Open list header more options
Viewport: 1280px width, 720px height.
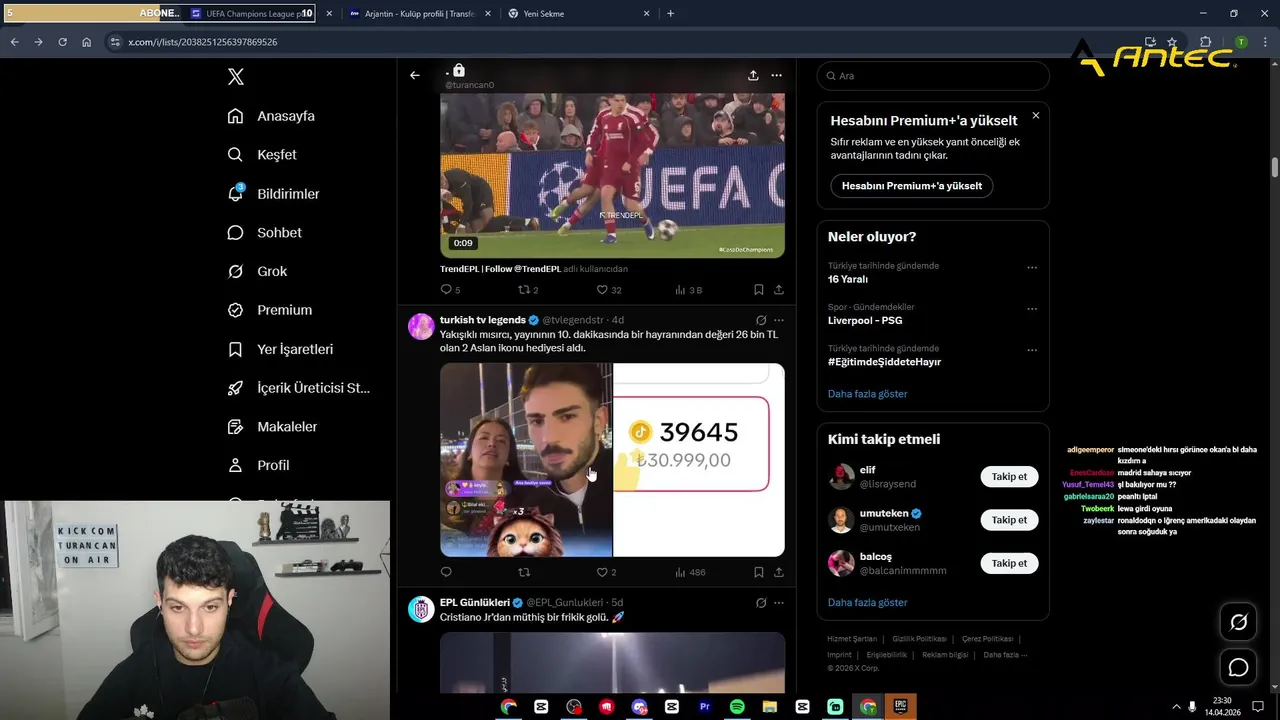coord(776,75)
